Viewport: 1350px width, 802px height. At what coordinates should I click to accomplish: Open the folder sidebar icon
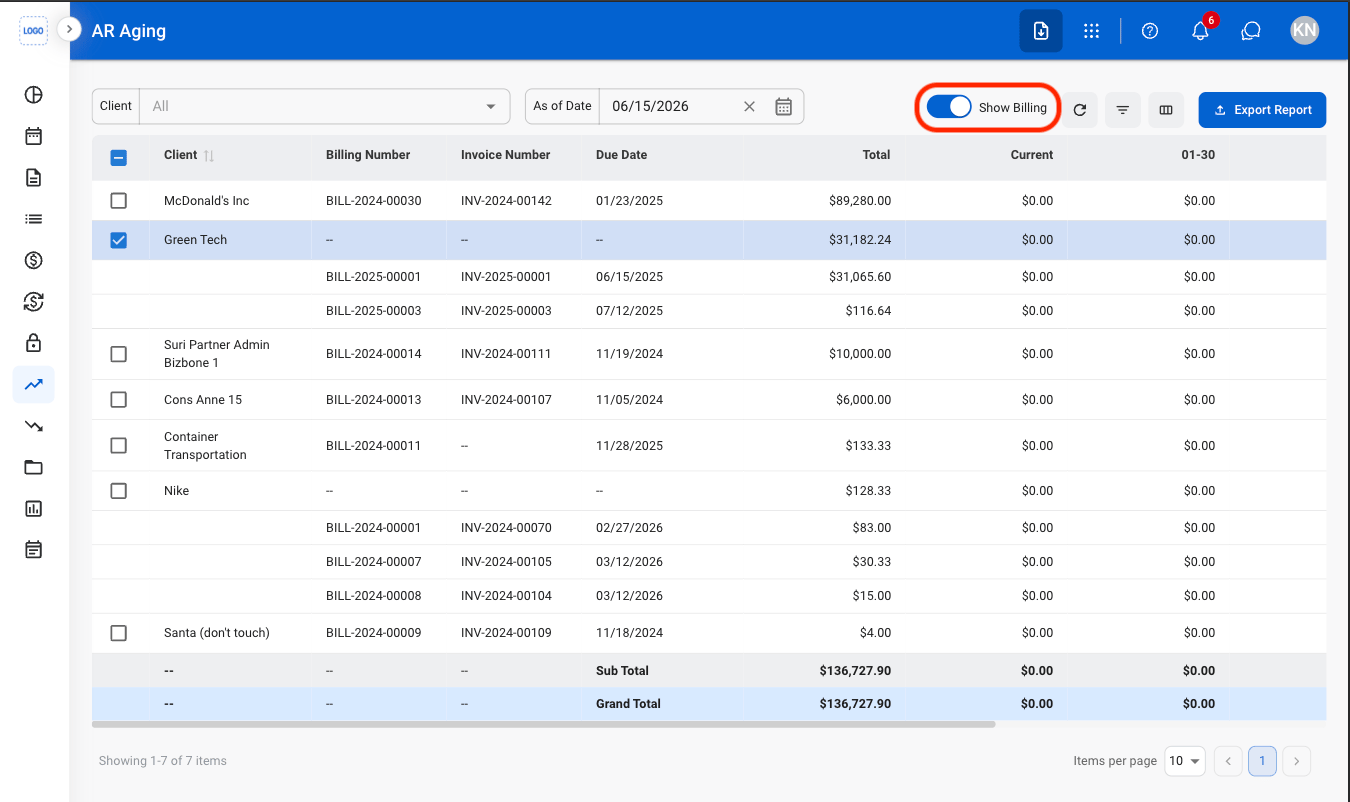point(33,467)
